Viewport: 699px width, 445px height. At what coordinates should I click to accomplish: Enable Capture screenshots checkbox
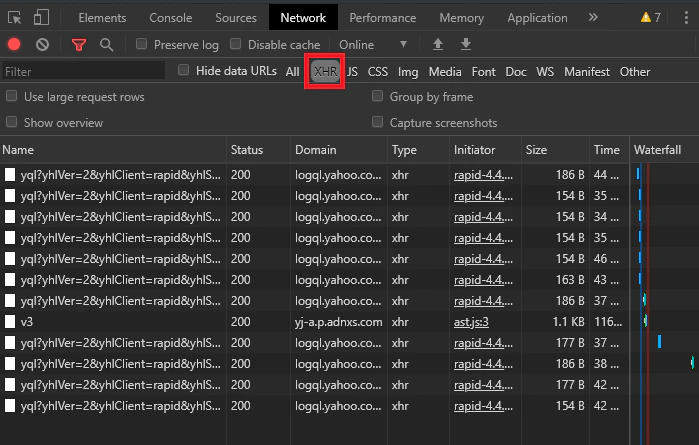coord(377,122)
